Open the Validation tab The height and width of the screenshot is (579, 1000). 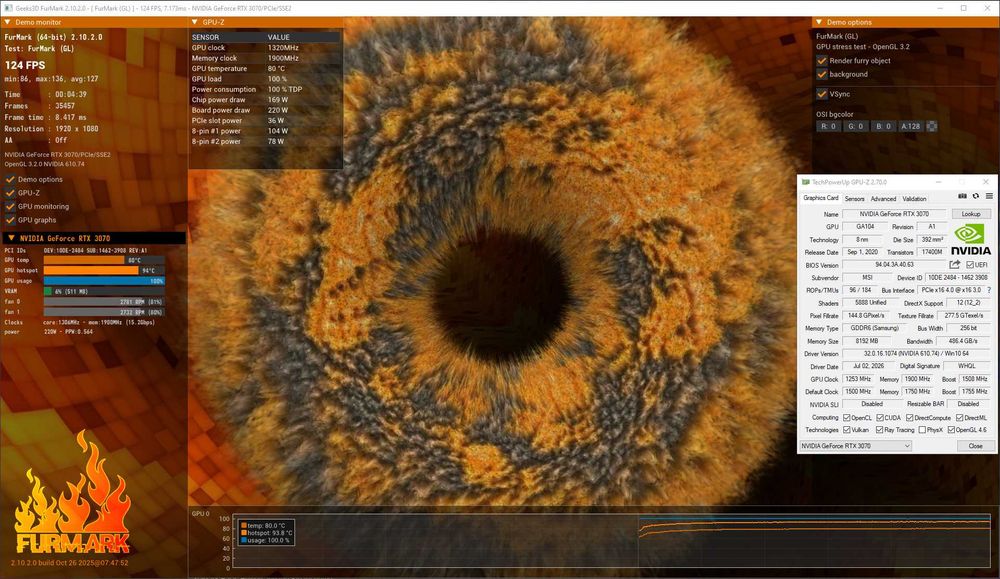915,198
